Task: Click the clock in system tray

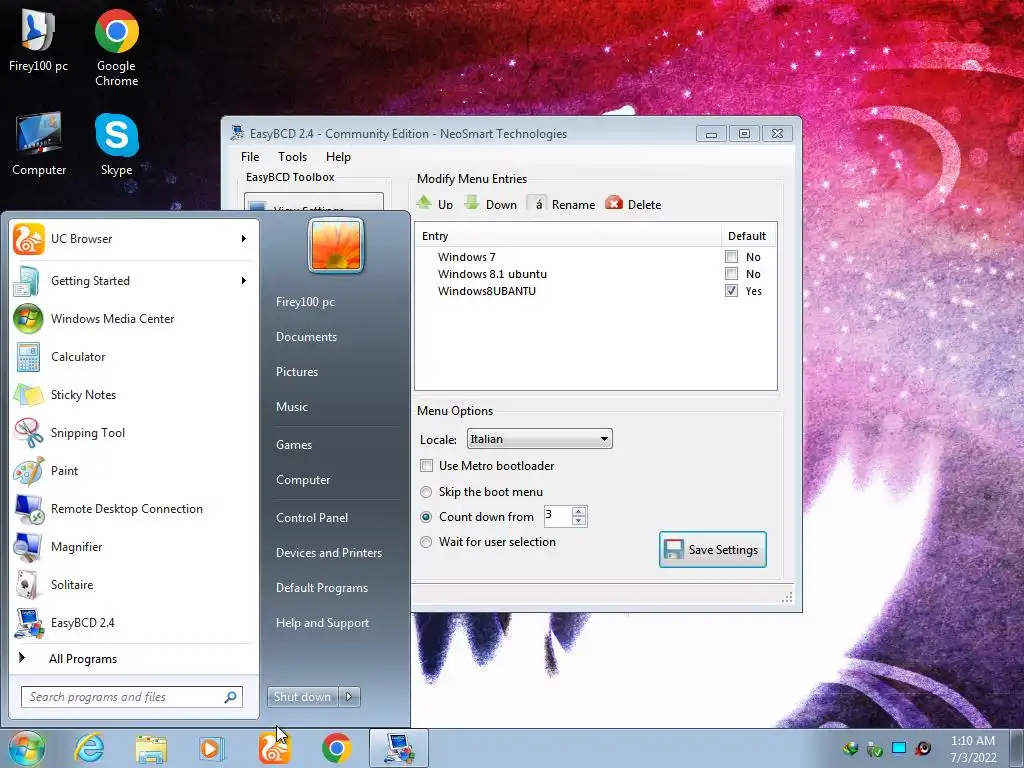Action: point(972,749)
